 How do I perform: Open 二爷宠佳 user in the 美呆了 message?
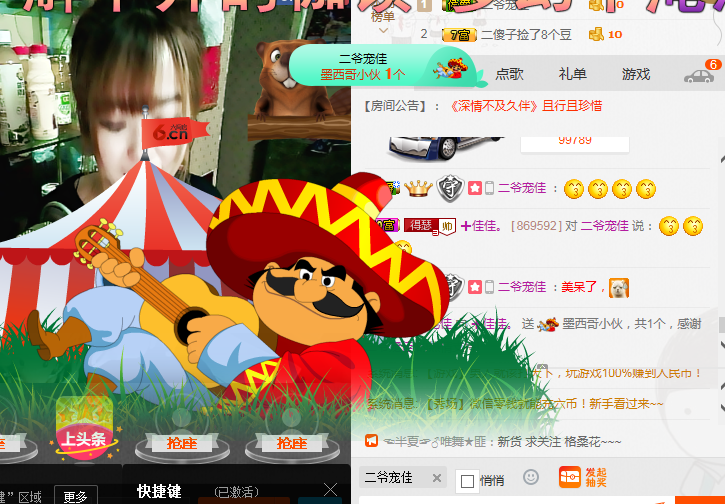[522, 287]
